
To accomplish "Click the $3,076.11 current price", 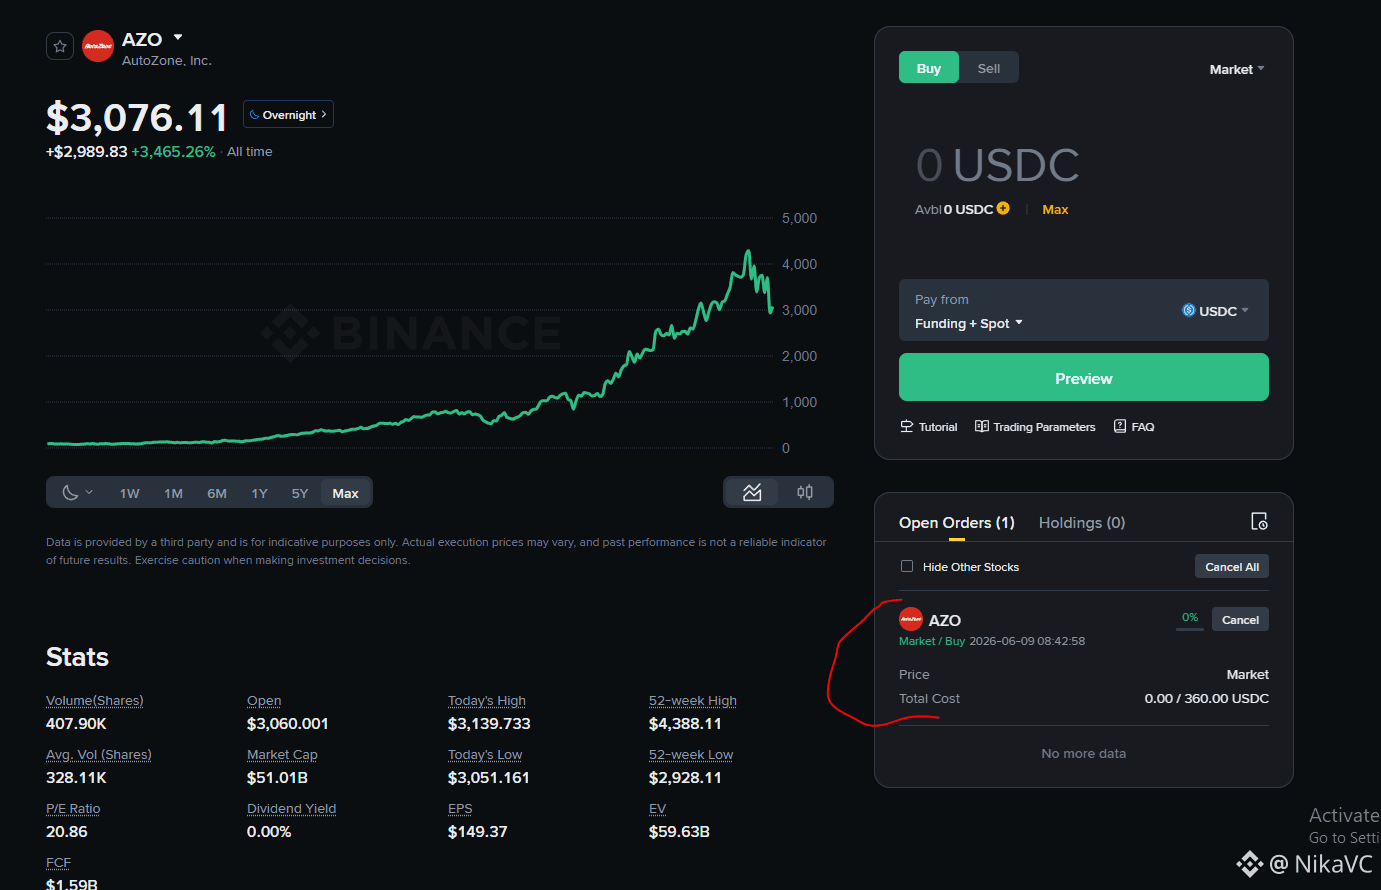I will [x=137, y=117].
